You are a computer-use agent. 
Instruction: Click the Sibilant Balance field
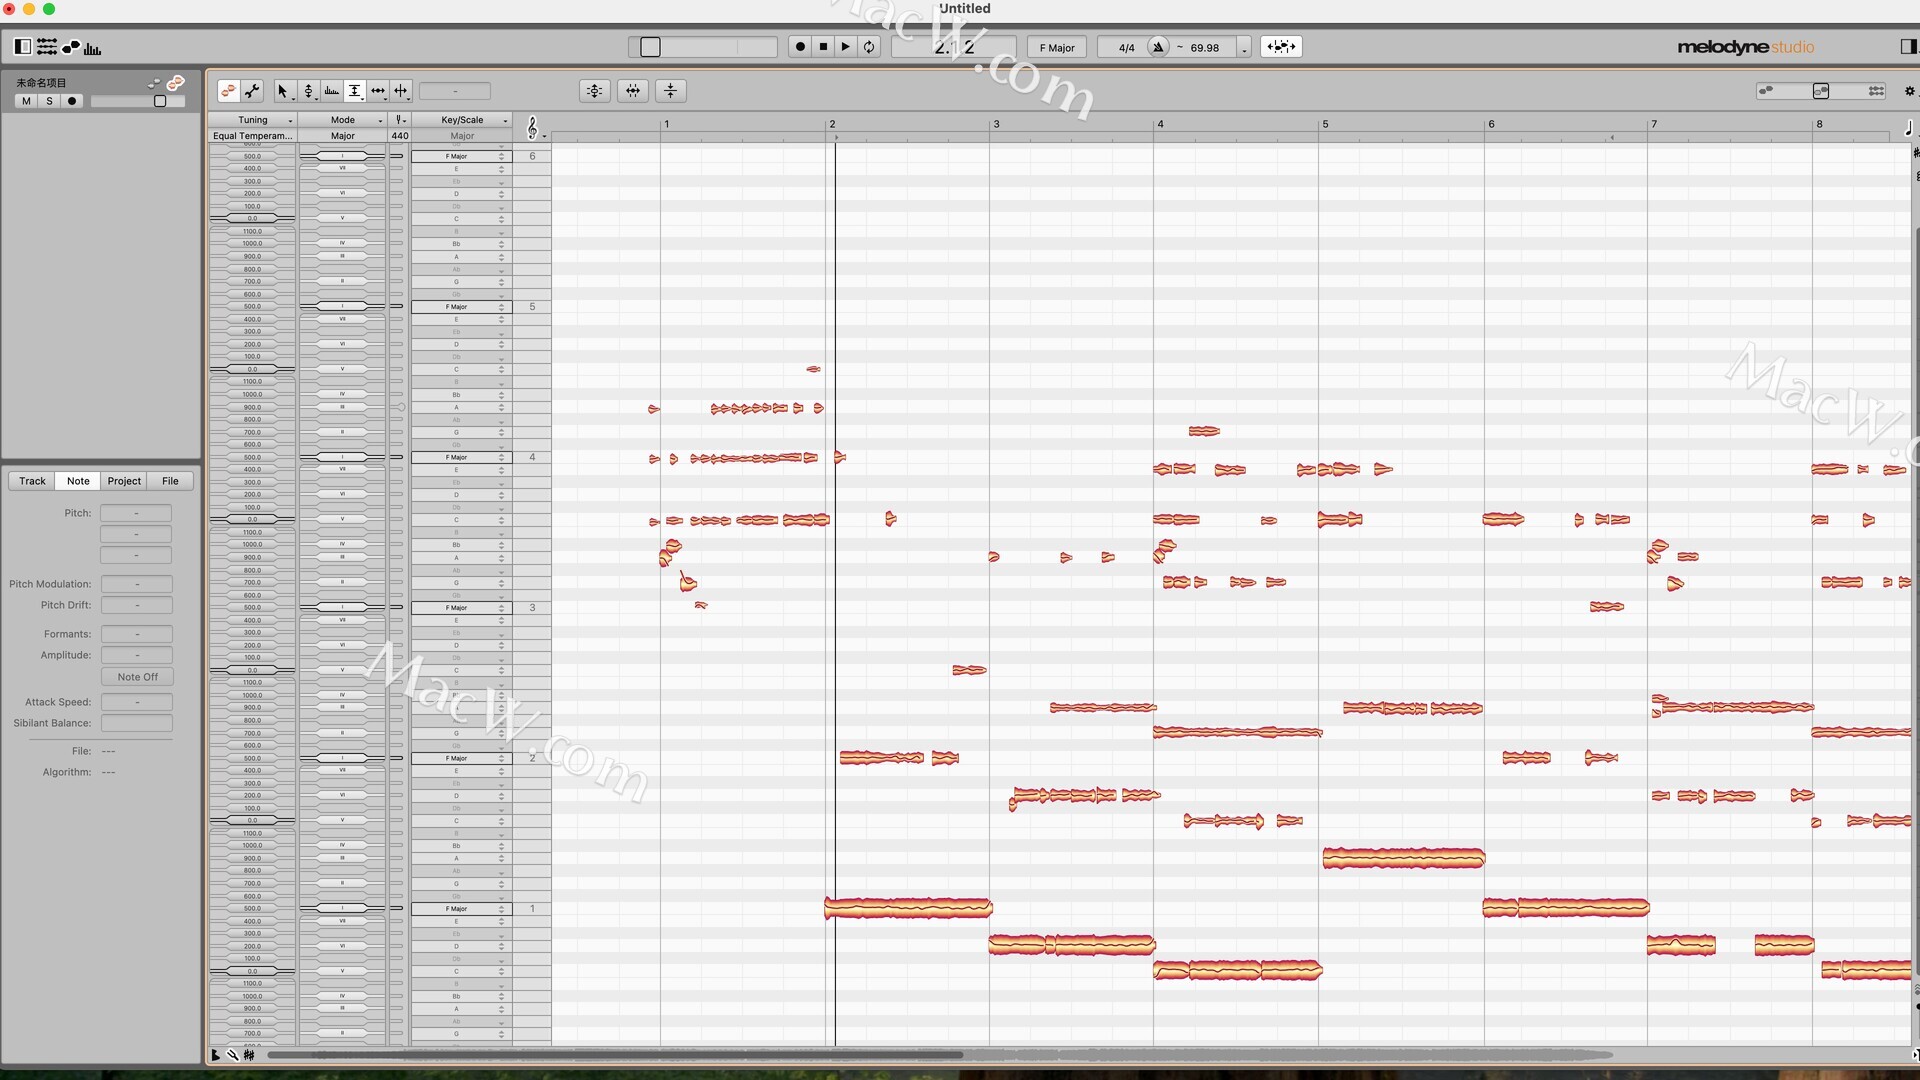click(x=137, y=723)
